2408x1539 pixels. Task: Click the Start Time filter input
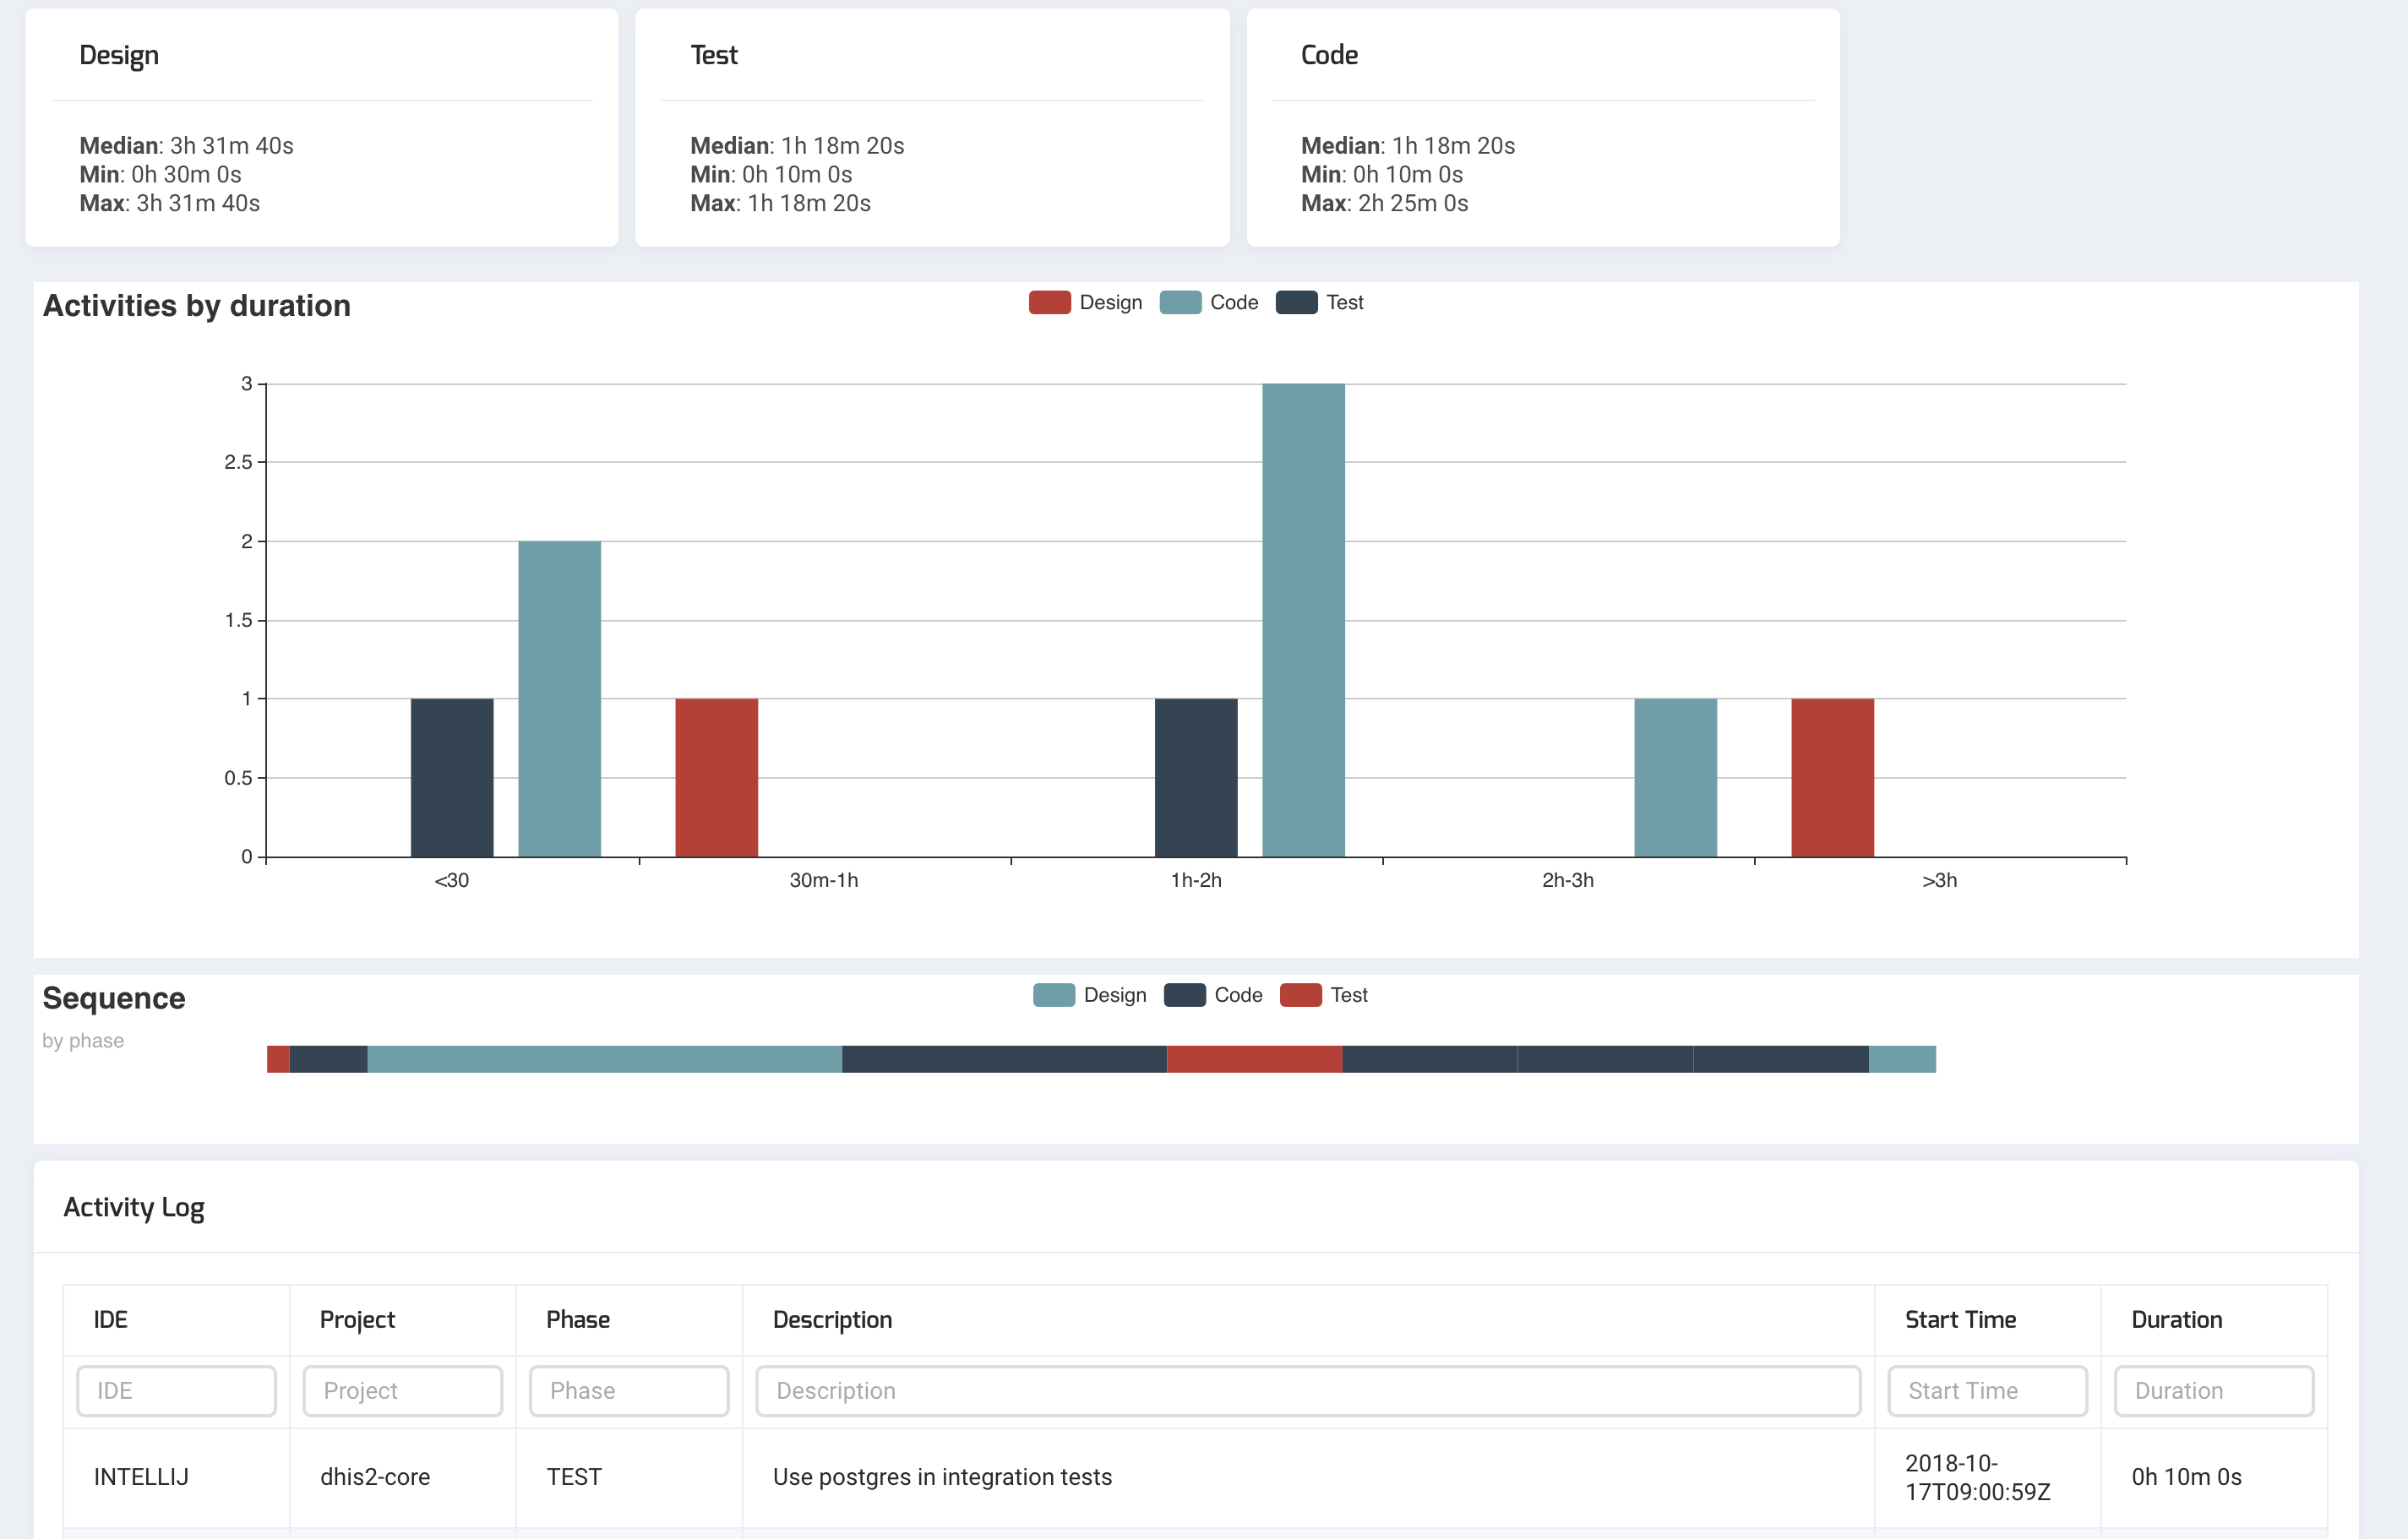(1986, 1390)
